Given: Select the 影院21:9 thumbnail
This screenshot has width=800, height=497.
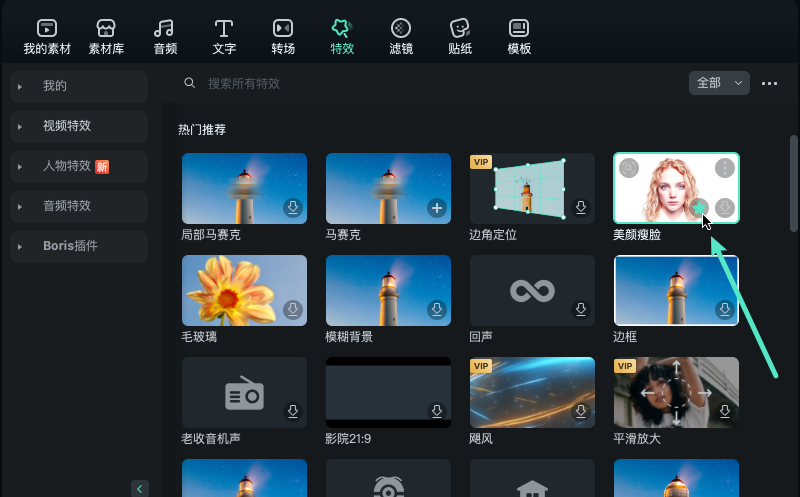Looking at the screenshot, I should coord(388,392).
